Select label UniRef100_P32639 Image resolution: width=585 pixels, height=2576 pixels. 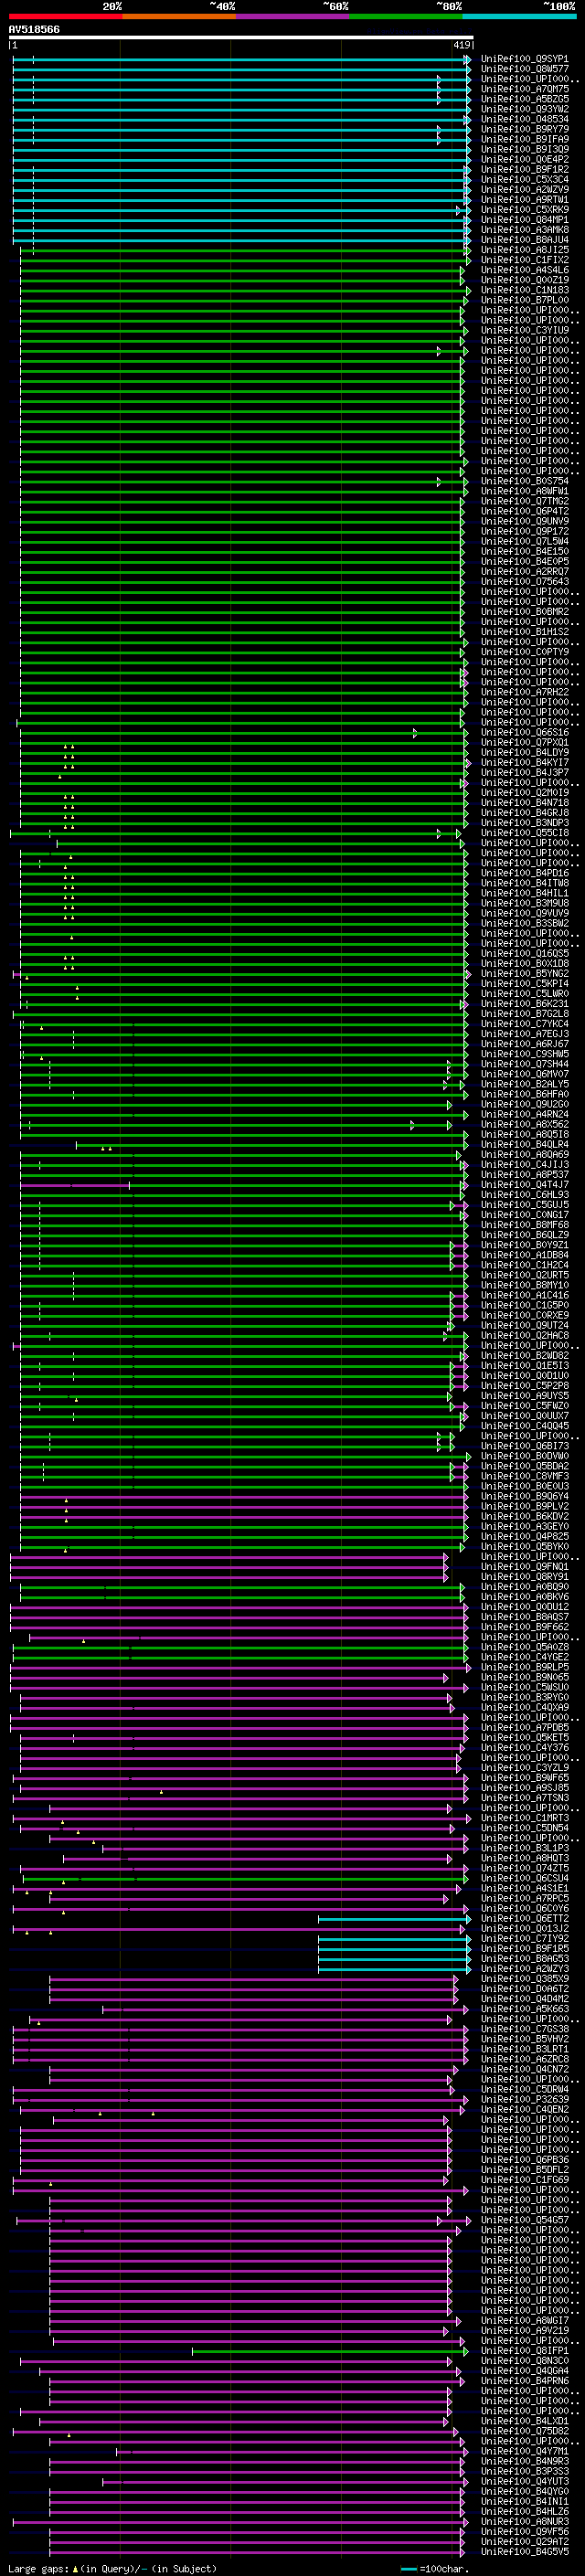[524, 2099]
